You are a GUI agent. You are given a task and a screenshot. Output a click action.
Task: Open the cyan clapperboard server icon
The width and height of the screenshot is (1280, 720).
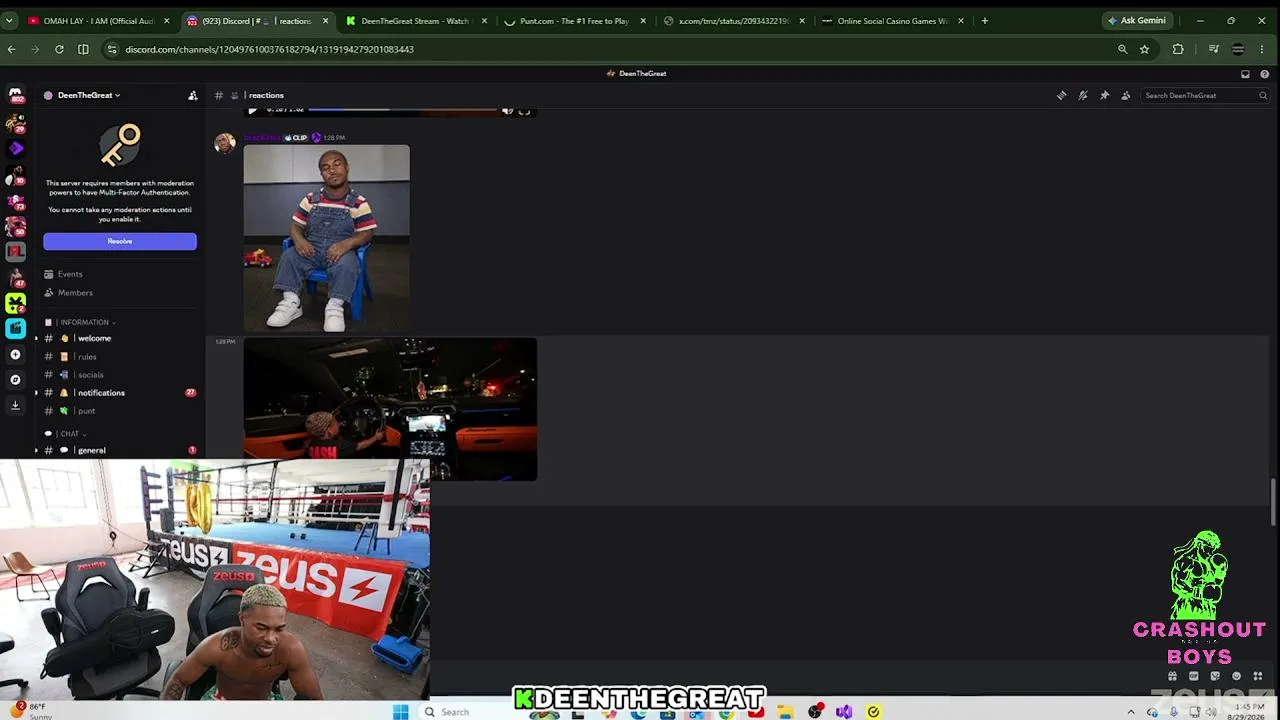15,328
